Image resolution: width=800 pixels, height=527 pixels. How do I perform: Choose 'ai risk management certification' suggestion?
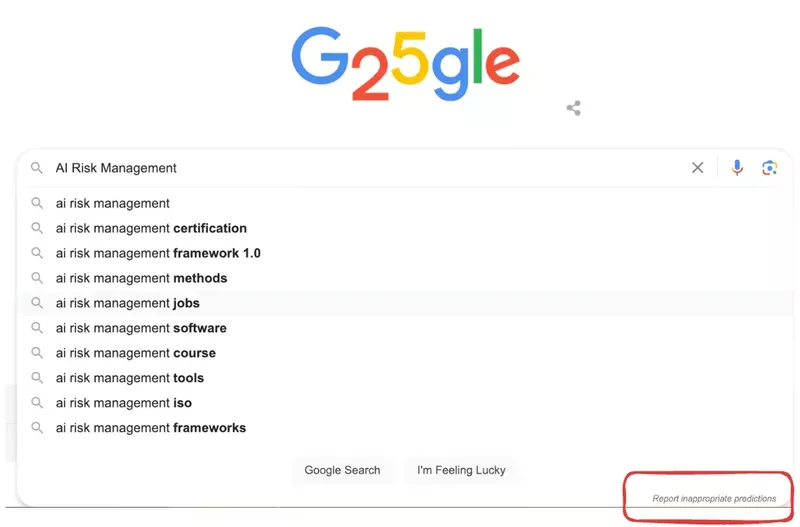[151, 228]
